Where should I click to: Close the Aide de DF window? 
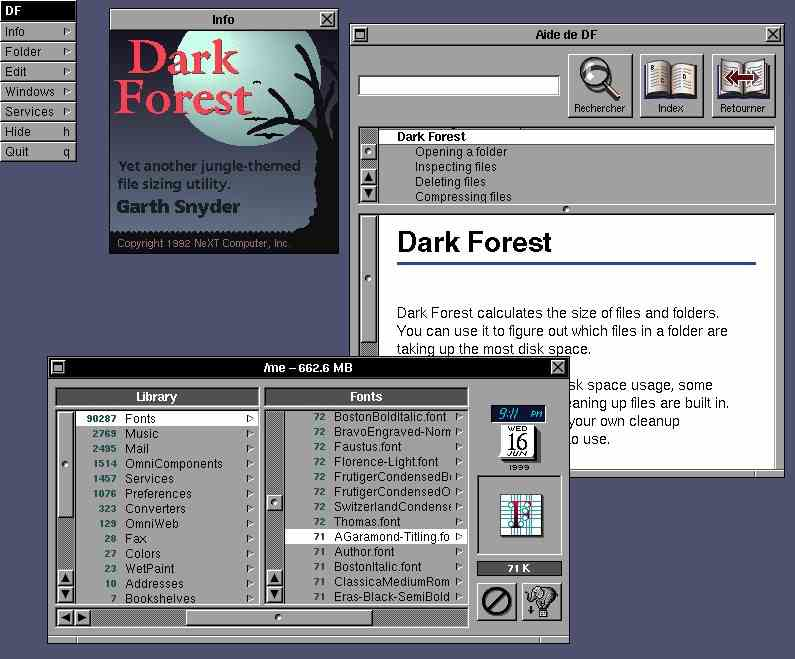point(773,34)
